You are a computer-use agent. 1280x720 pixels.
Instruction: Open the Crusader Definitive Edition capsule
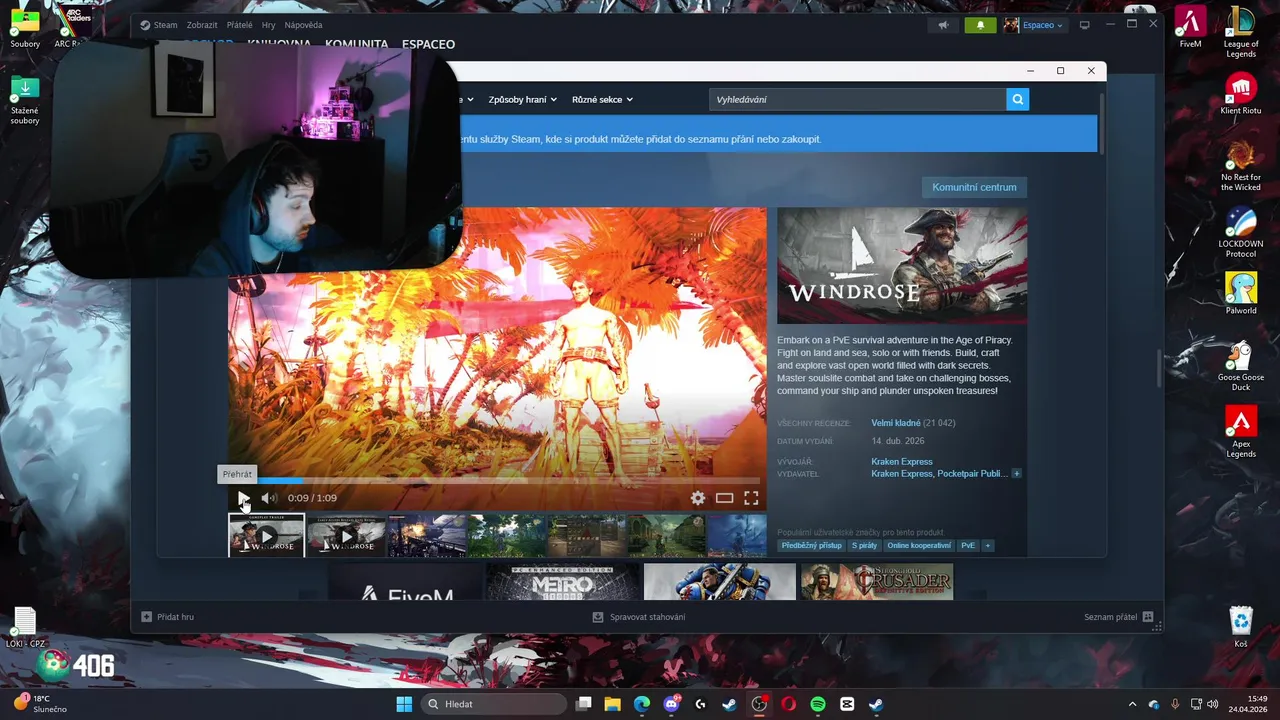click(877, 582)
